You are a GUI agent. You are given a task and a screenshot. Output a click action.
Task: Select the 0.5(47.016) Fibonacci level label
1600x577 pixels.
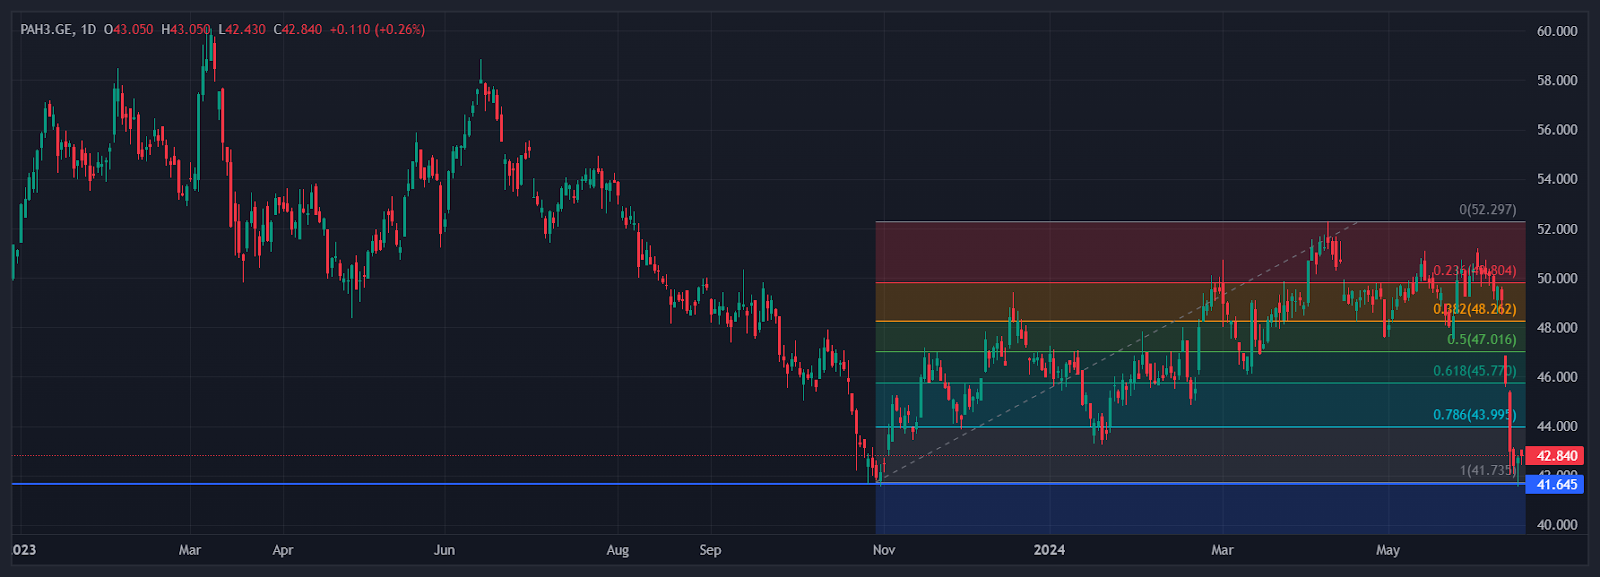click(1481, 340)
